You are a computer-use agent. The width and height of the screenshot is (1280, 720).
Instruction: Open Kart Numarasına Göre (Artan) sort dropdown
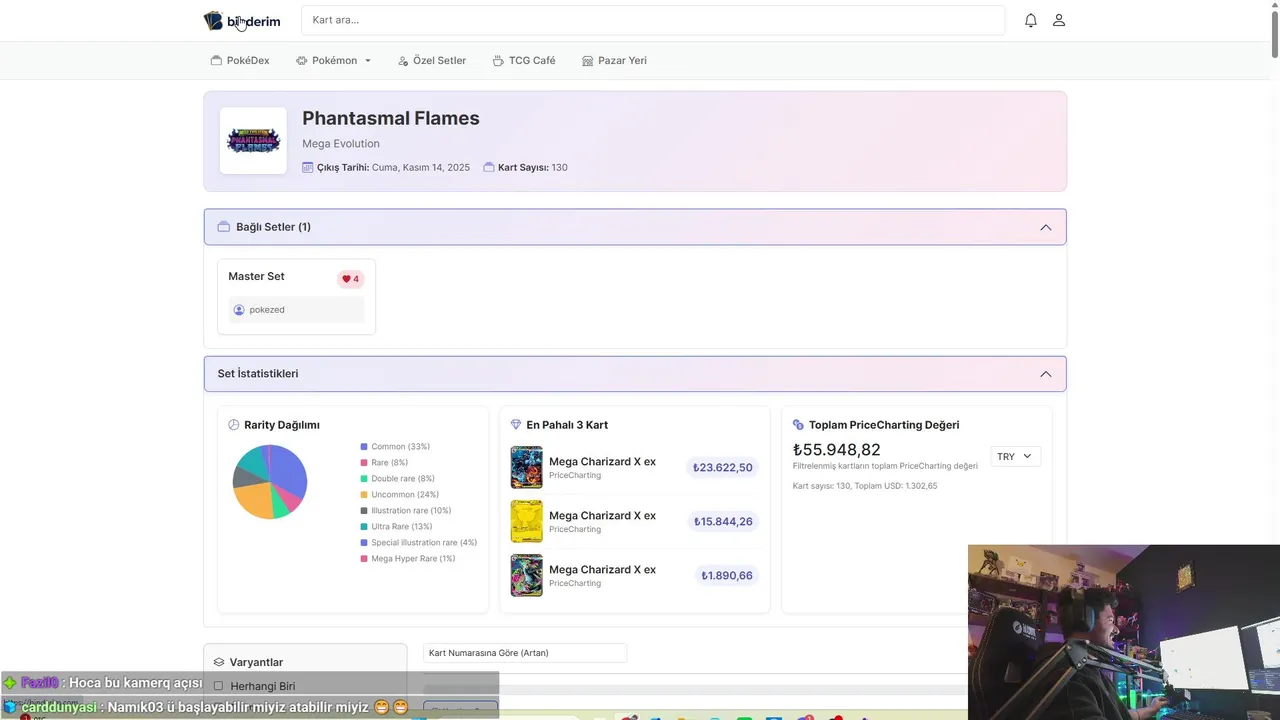pyautogui.click(x=525, y=653)
